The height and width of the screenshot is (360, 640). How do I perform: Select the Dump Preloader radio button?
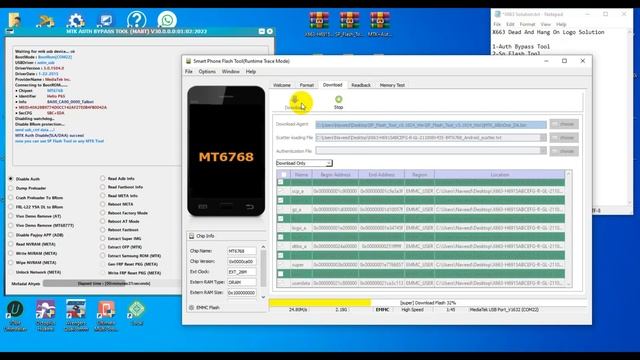(11, 188)
